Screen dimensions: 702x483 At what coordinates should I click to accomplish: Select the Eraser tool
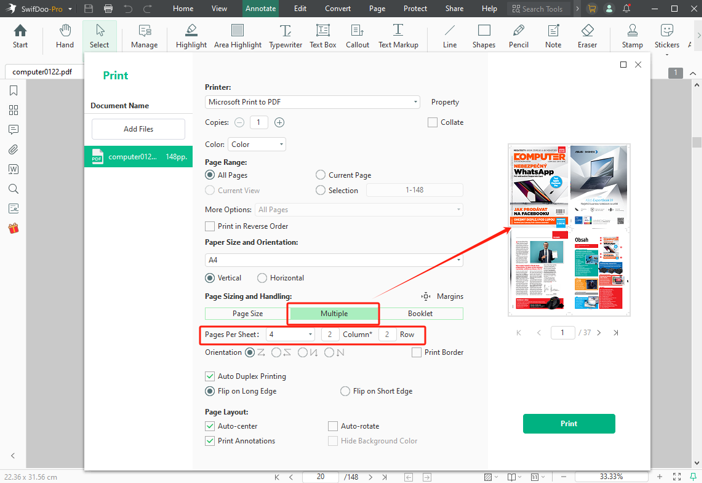click(587, 36)
